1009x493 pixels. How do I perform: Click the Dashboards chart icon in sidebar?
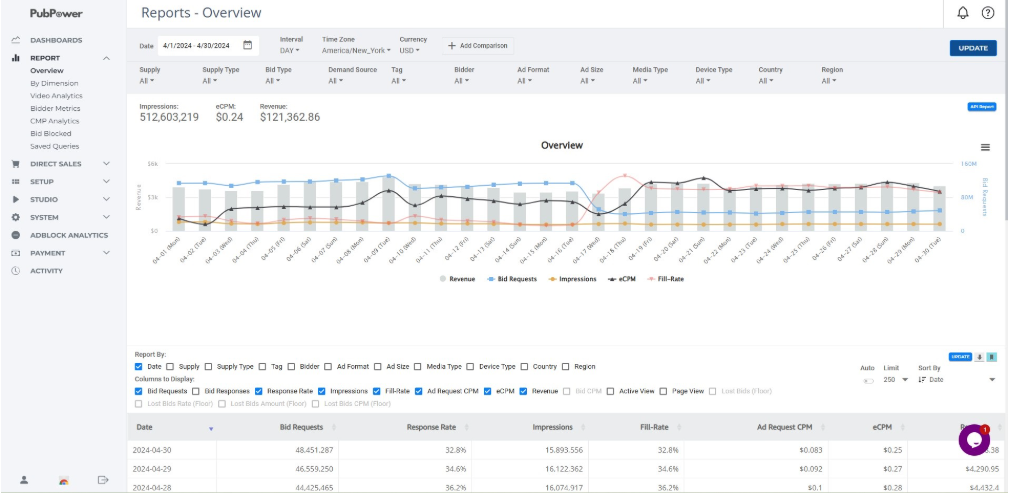tap(15, 40)
